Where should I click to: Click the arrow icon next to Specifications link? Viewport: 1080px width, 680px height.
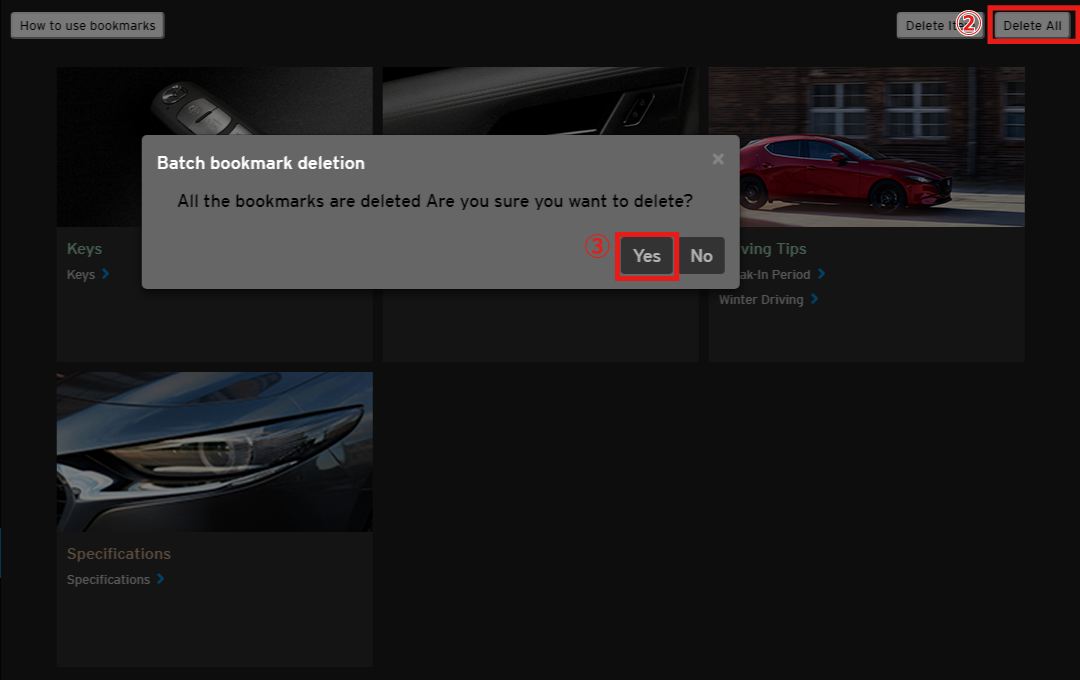click(161, 579)
